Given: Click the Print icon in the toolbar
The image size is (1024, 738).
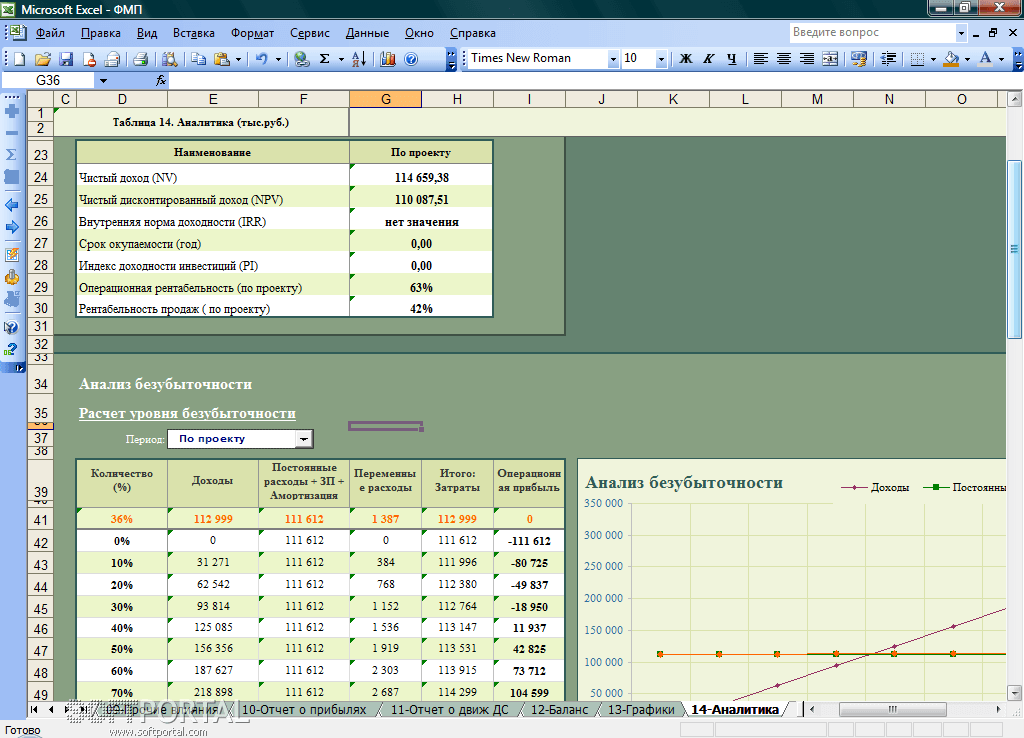Looking at the screenshot, I should point(141,59).
